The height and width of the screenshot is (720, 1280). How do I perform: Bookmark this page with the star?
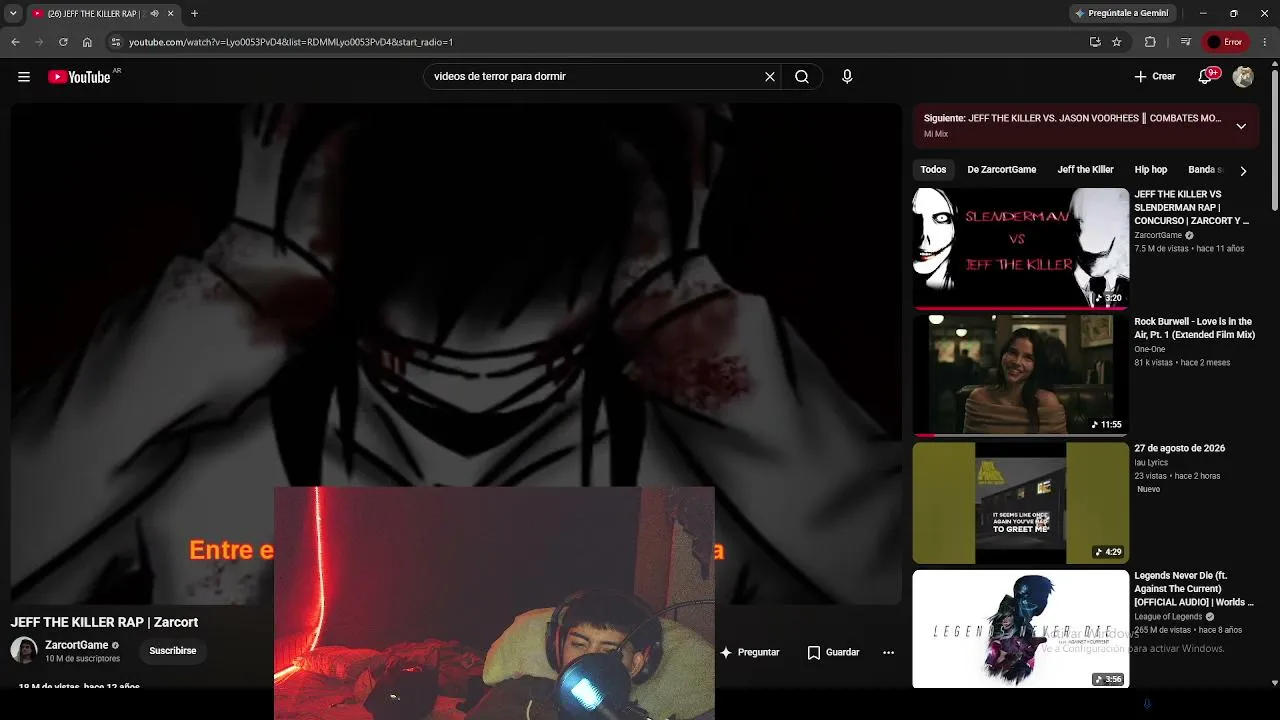[1117, 42]
